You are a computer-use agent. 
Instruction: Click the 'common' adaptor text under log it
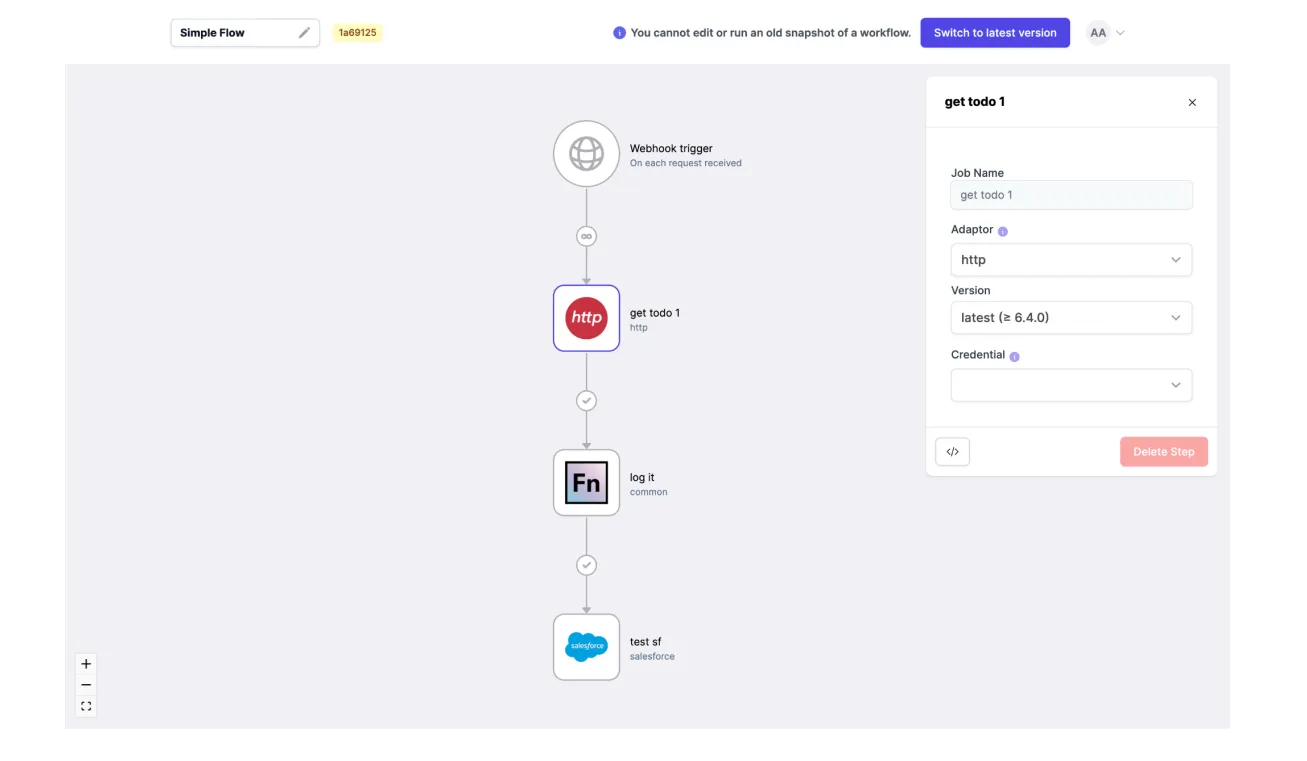pyautogui.click(x=648, y=492)
